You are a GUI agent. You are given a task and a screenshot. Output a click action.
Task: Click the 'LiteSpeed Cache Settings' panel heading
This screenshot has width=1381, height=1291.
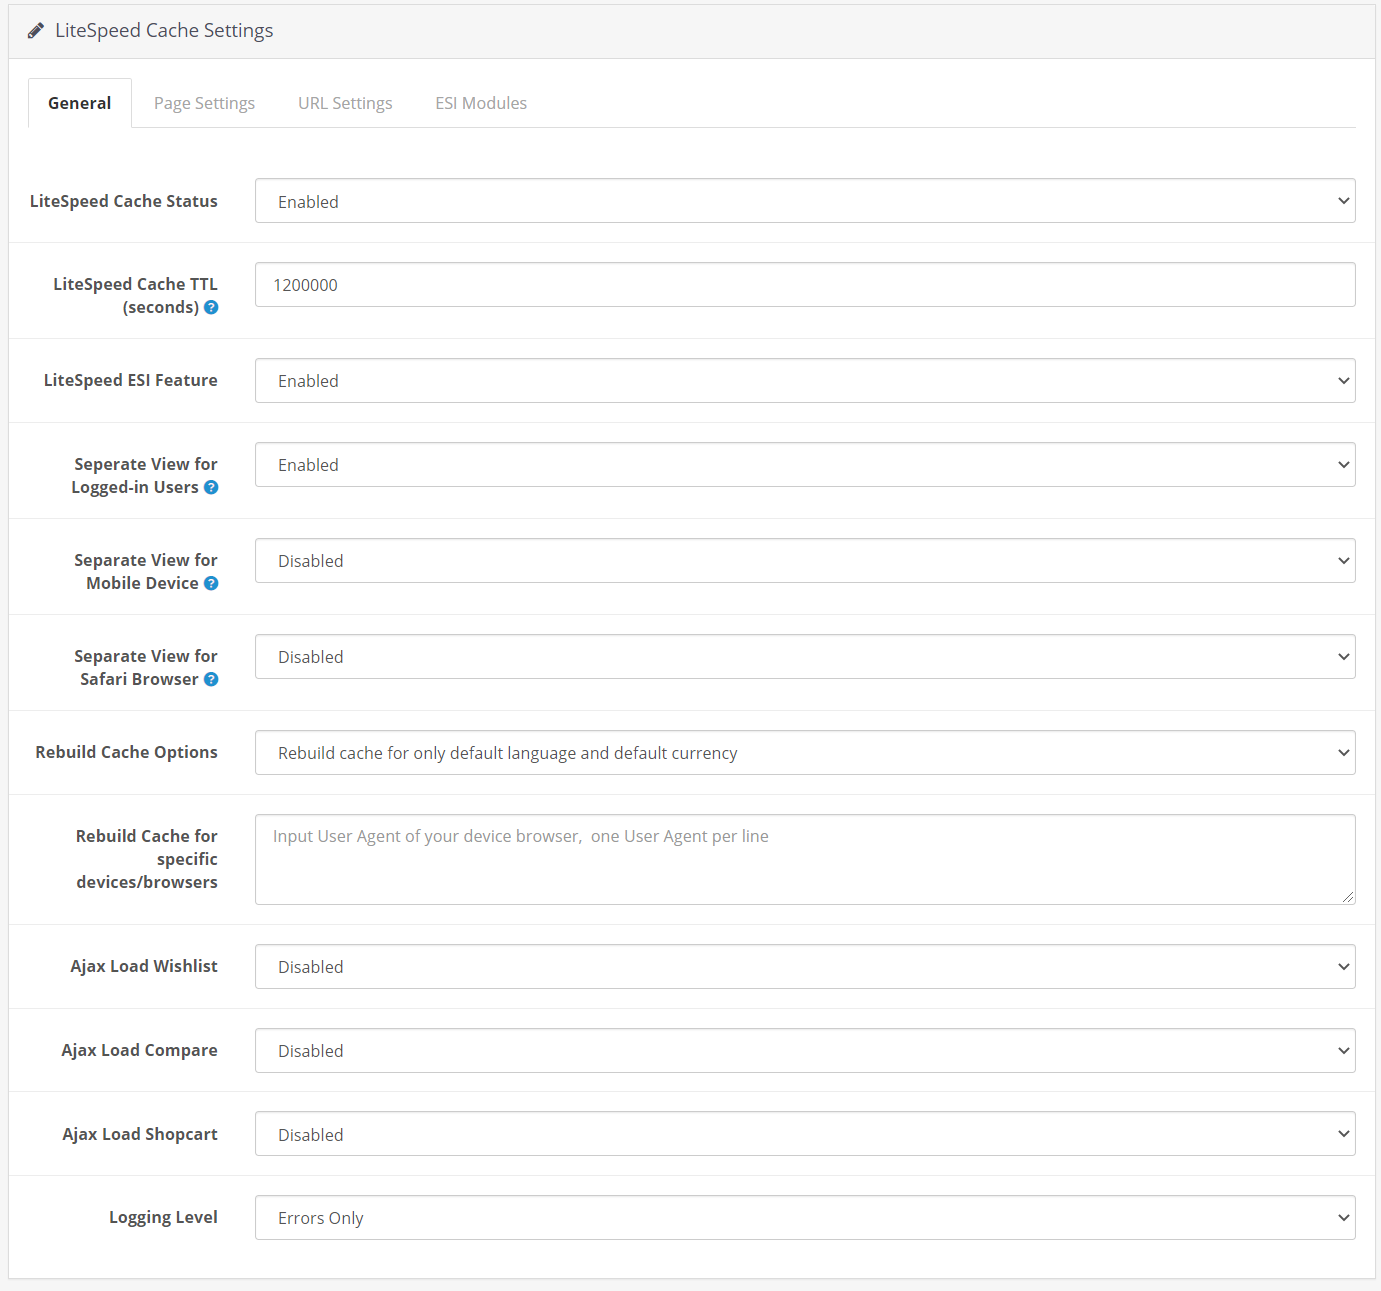164,31
